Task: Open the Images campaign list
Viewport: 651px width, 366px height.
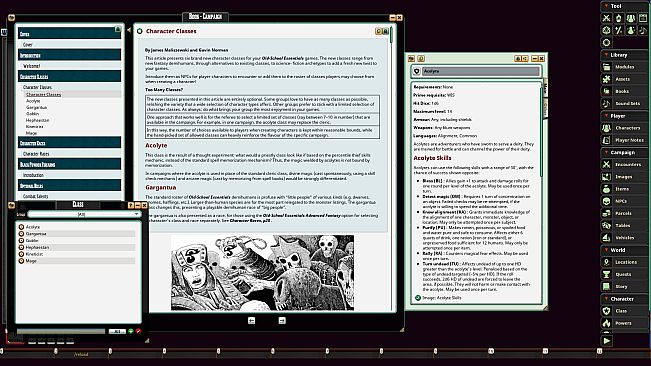Action: [624, 177]
